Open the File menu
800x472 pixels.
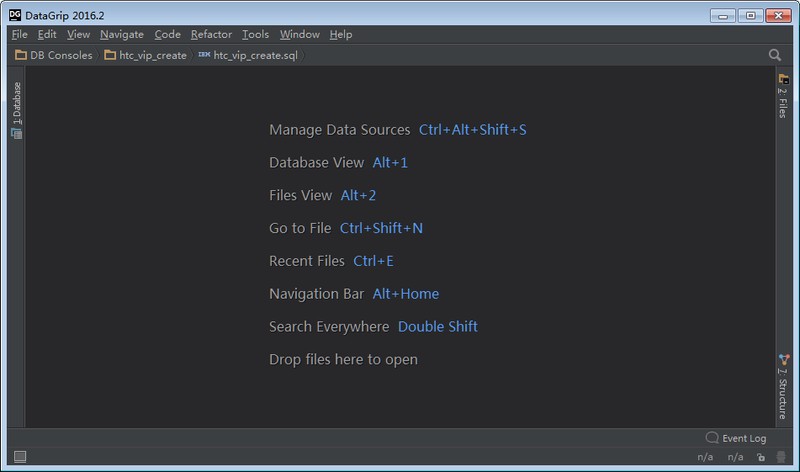point(19,34)
